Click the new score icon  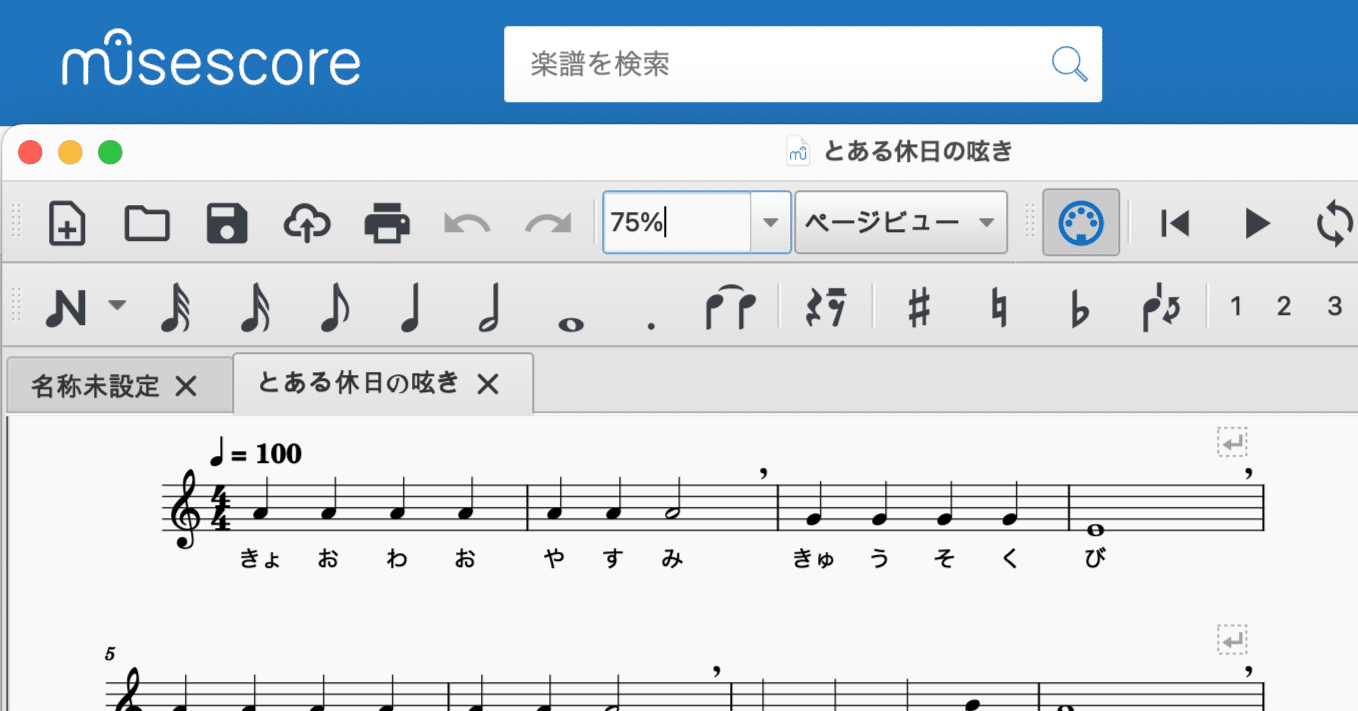(x=67, y=223)
